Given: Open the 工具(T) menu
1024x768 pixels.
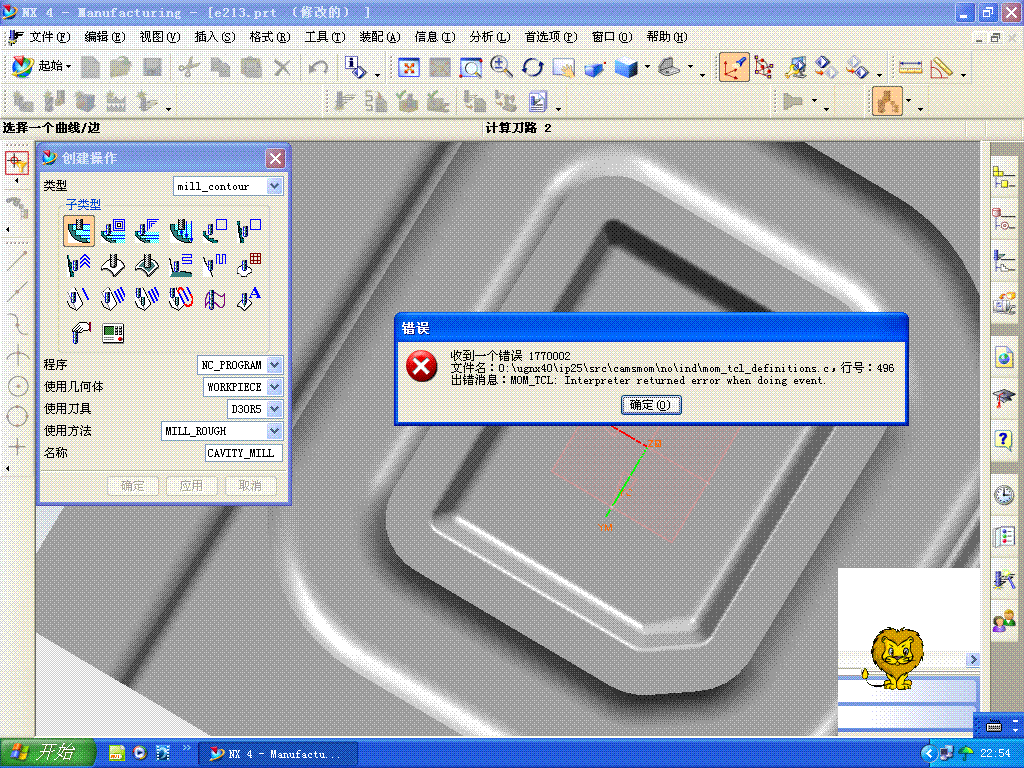Looking at the screenshot, I should [325, 37].
